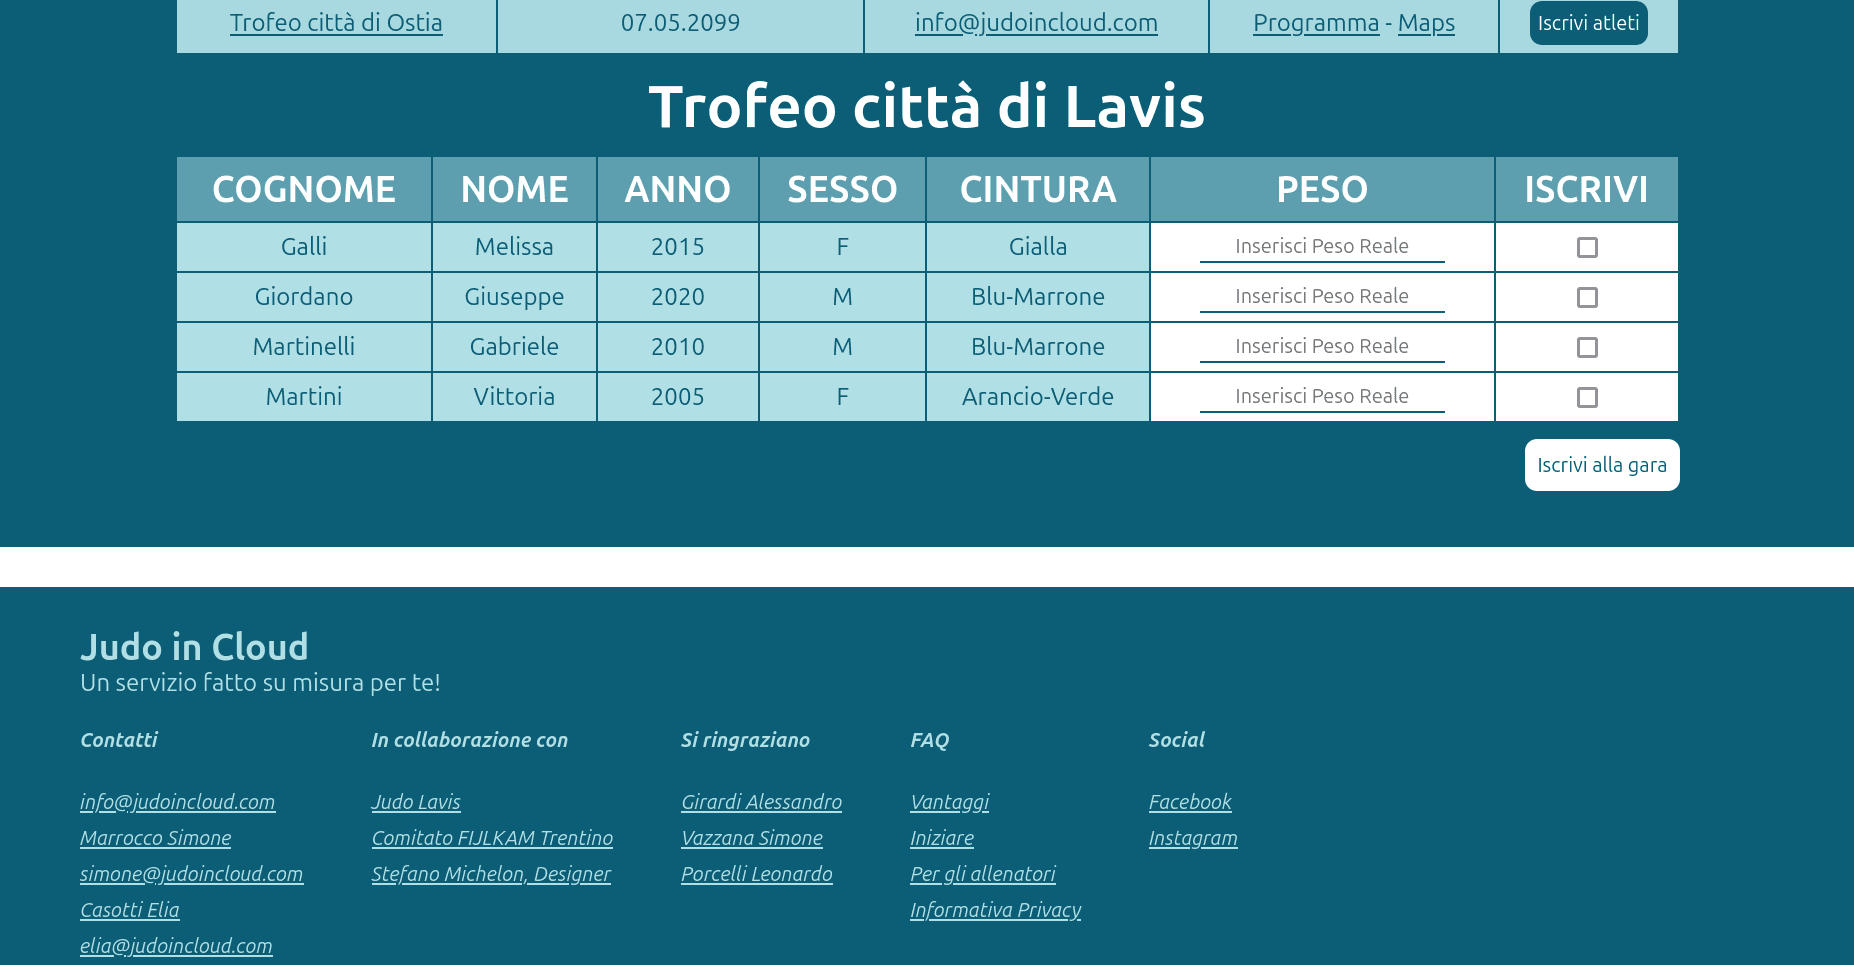Click the Per gli allenatori link
The height and width of the screenshot is (965, 1854).
point(982,874)
